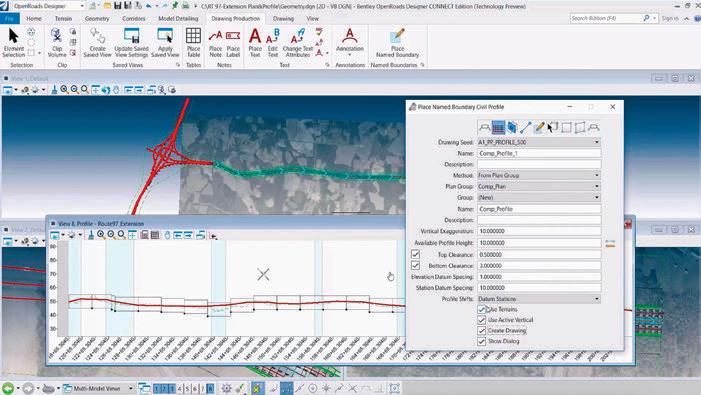The image size is (701, 395).
Task: Expand the Profile Shifts dropdown
Action: pos(539,299)
